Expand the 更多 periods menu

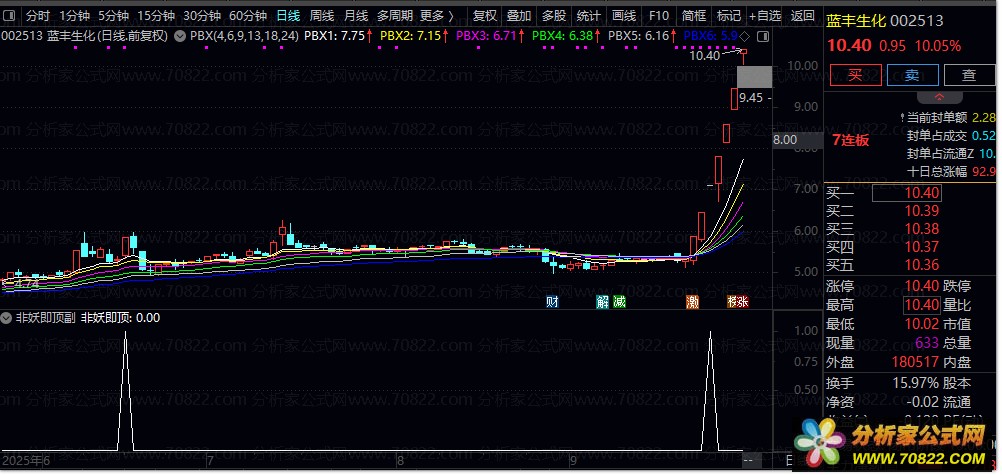437,16
